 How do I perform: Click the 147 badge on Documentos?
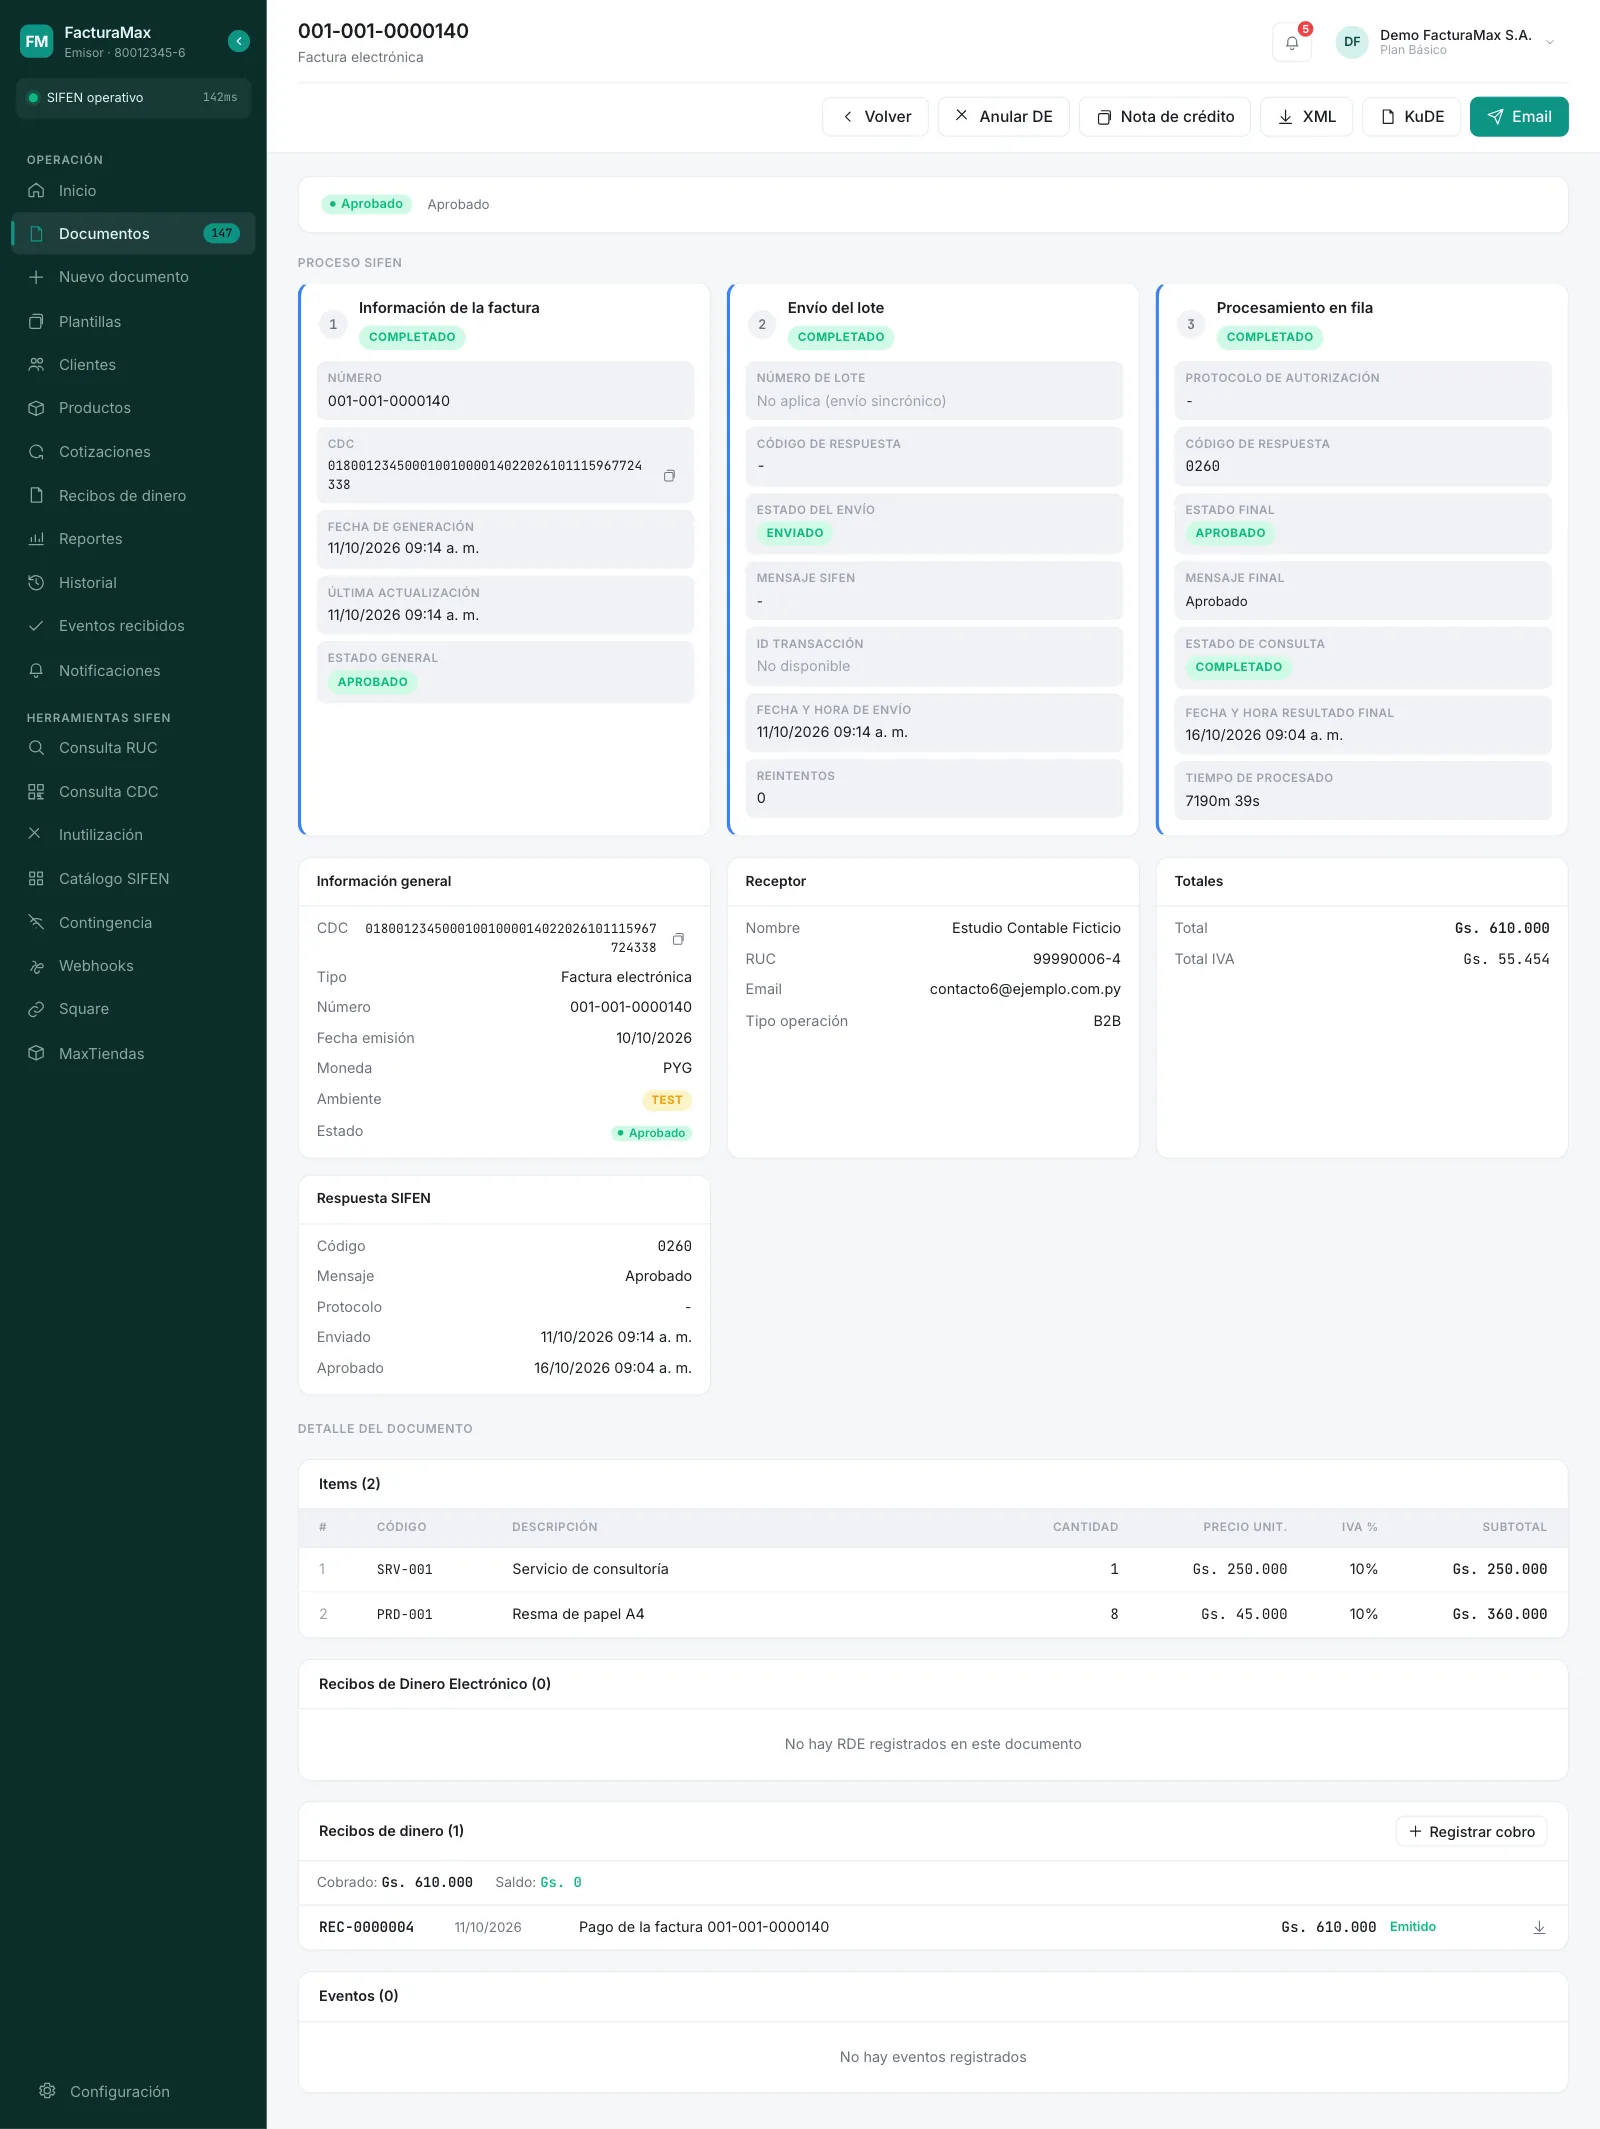pyautogui.click(x=221, y=234)
